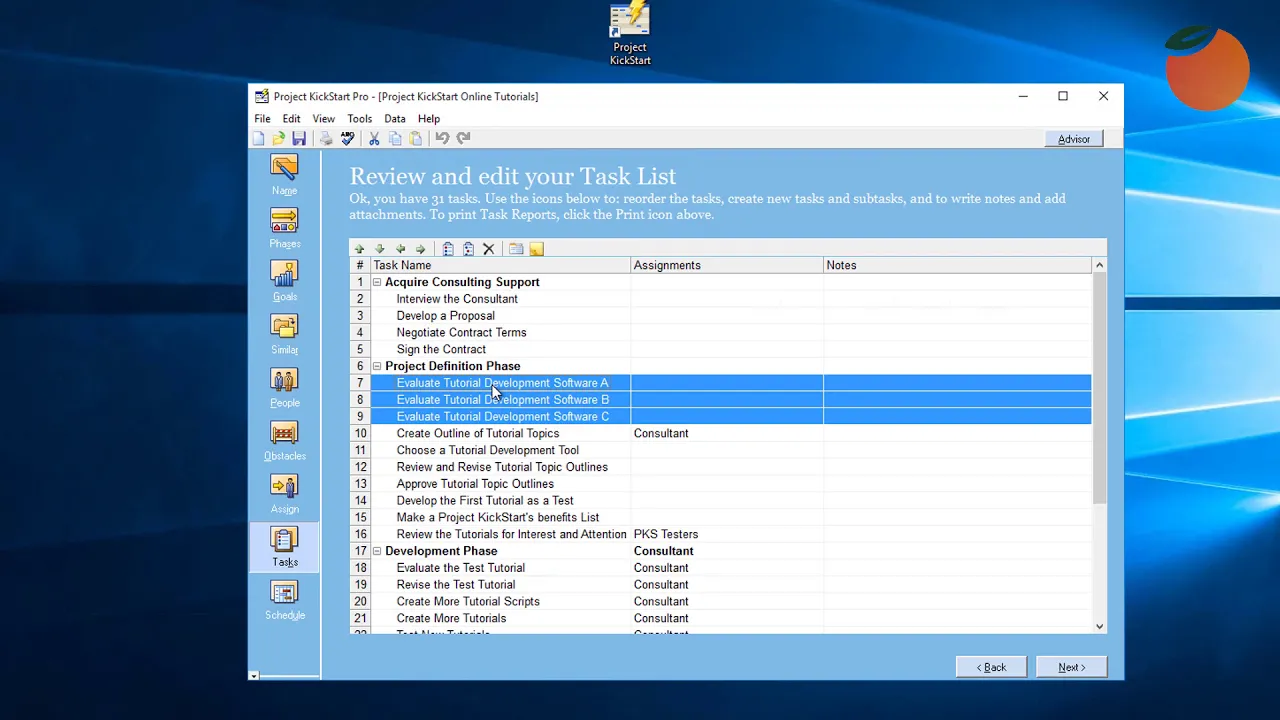Open Project KickStart desktop shortcut
The image size is (1280, 720).
point(630,34)
